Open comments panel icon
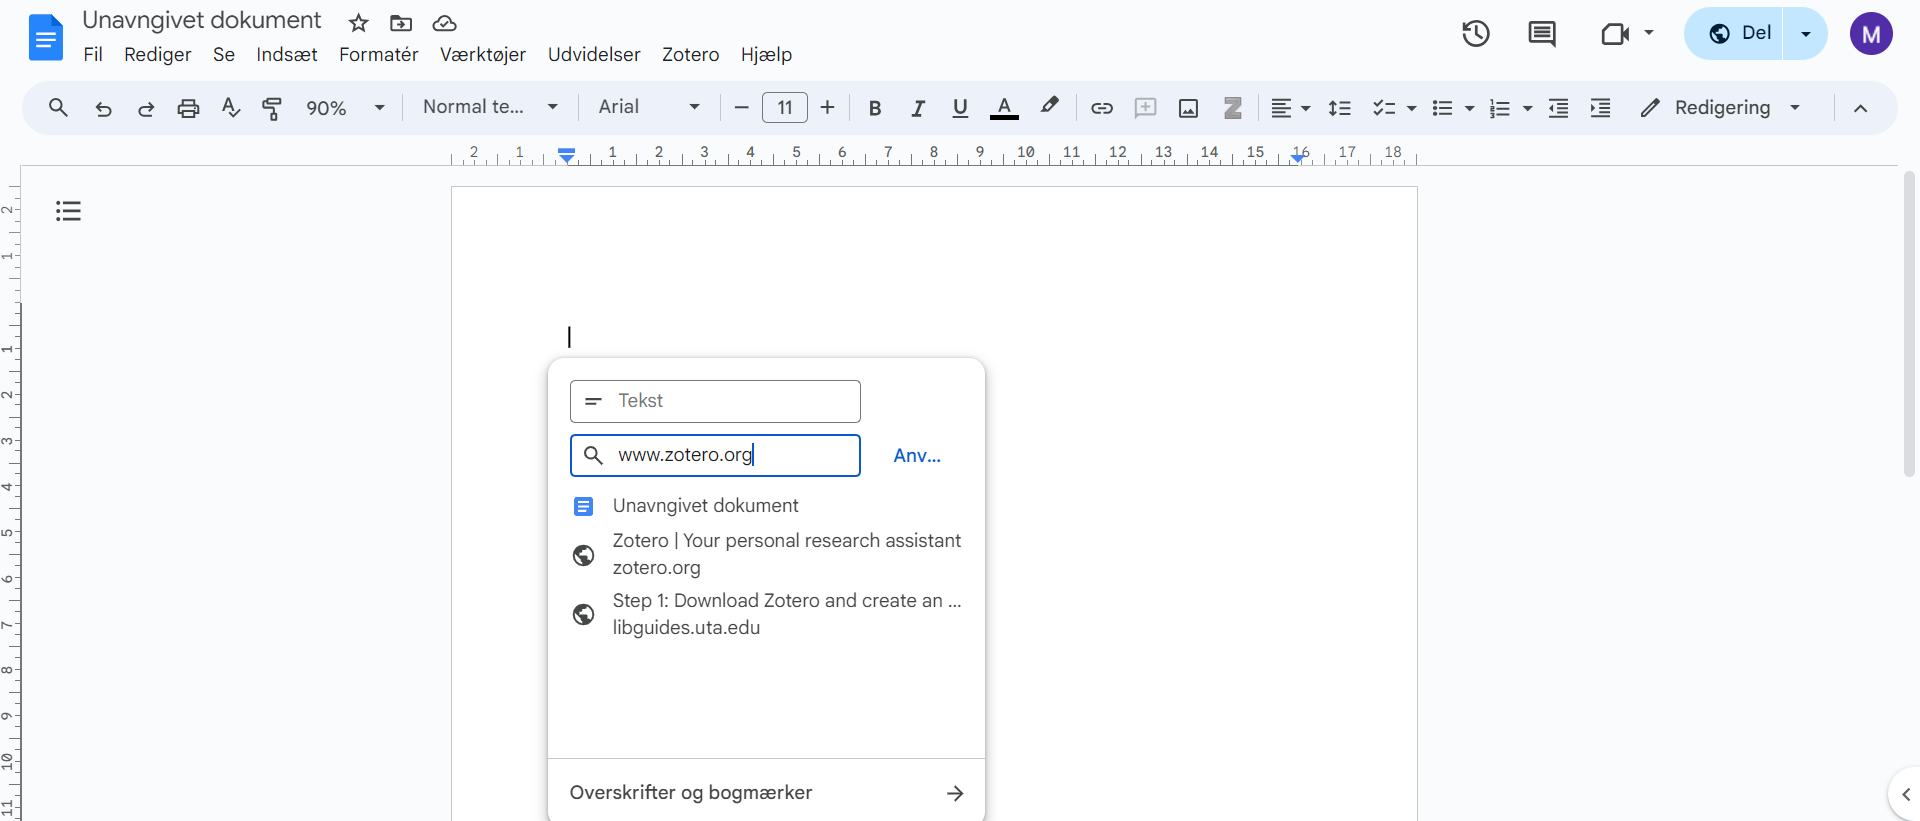Image resolution: width=1920 pixels, height=821 pixels. click(1542, 34)
